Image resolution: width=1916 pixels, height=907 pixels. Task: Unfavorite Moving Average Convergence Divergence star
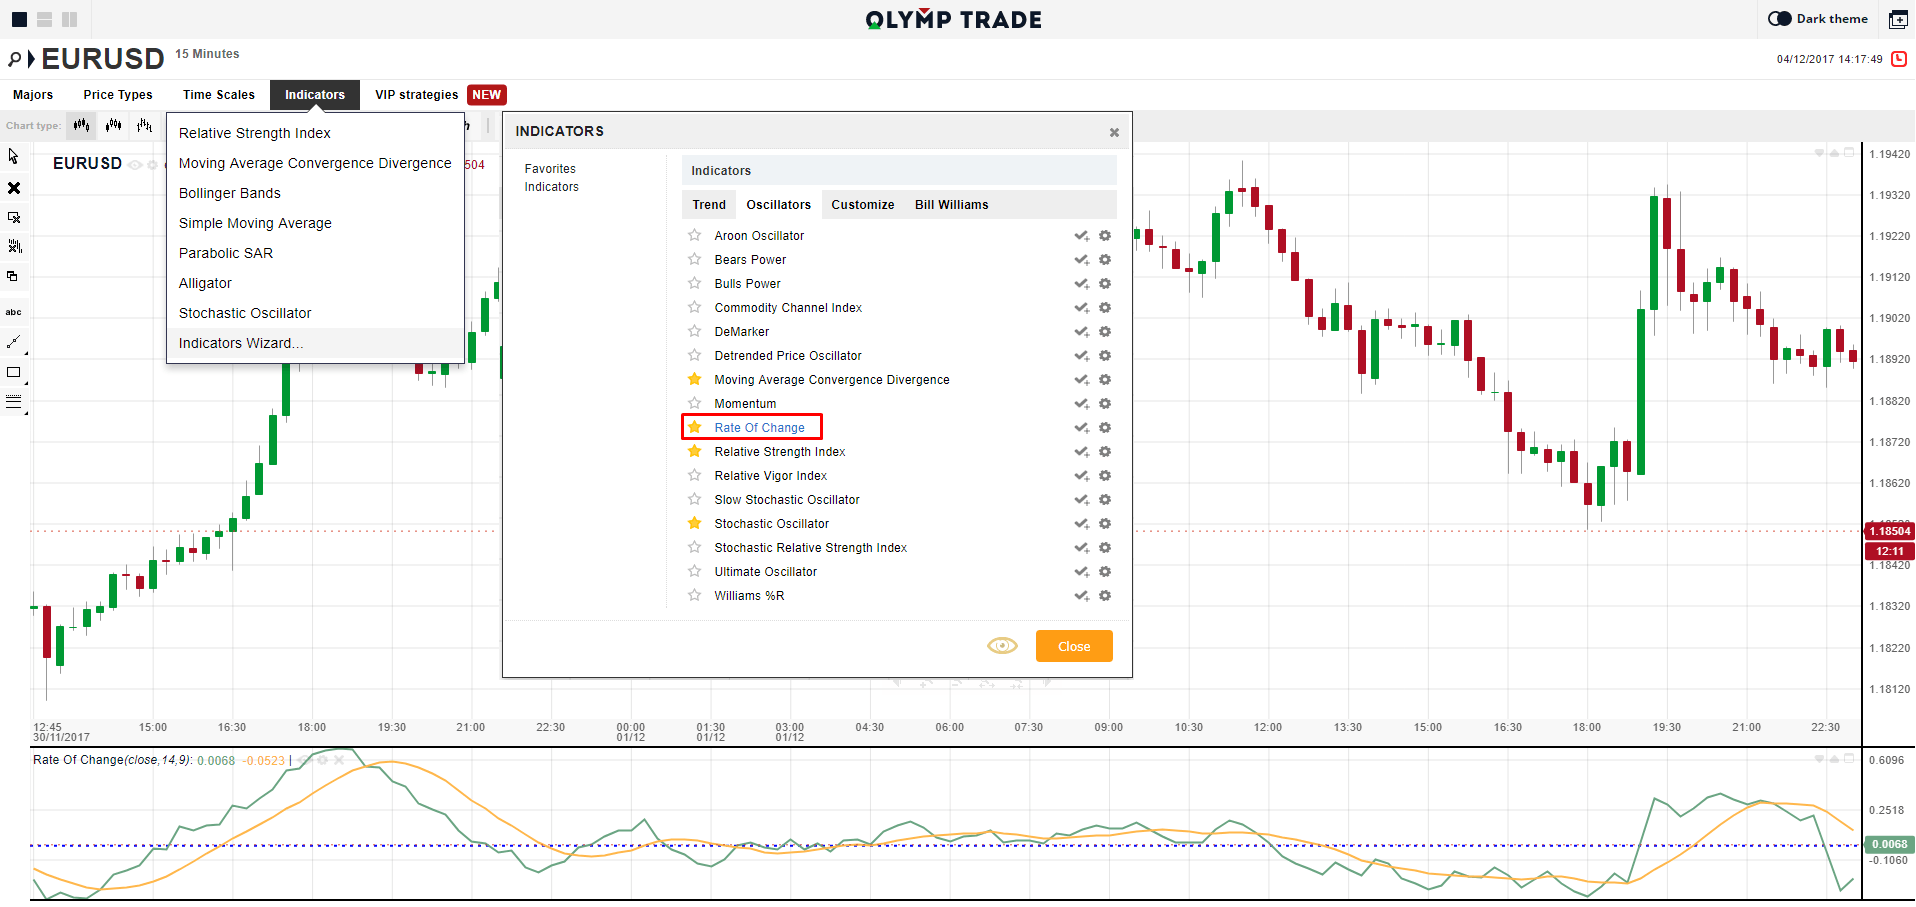point(694,380)
